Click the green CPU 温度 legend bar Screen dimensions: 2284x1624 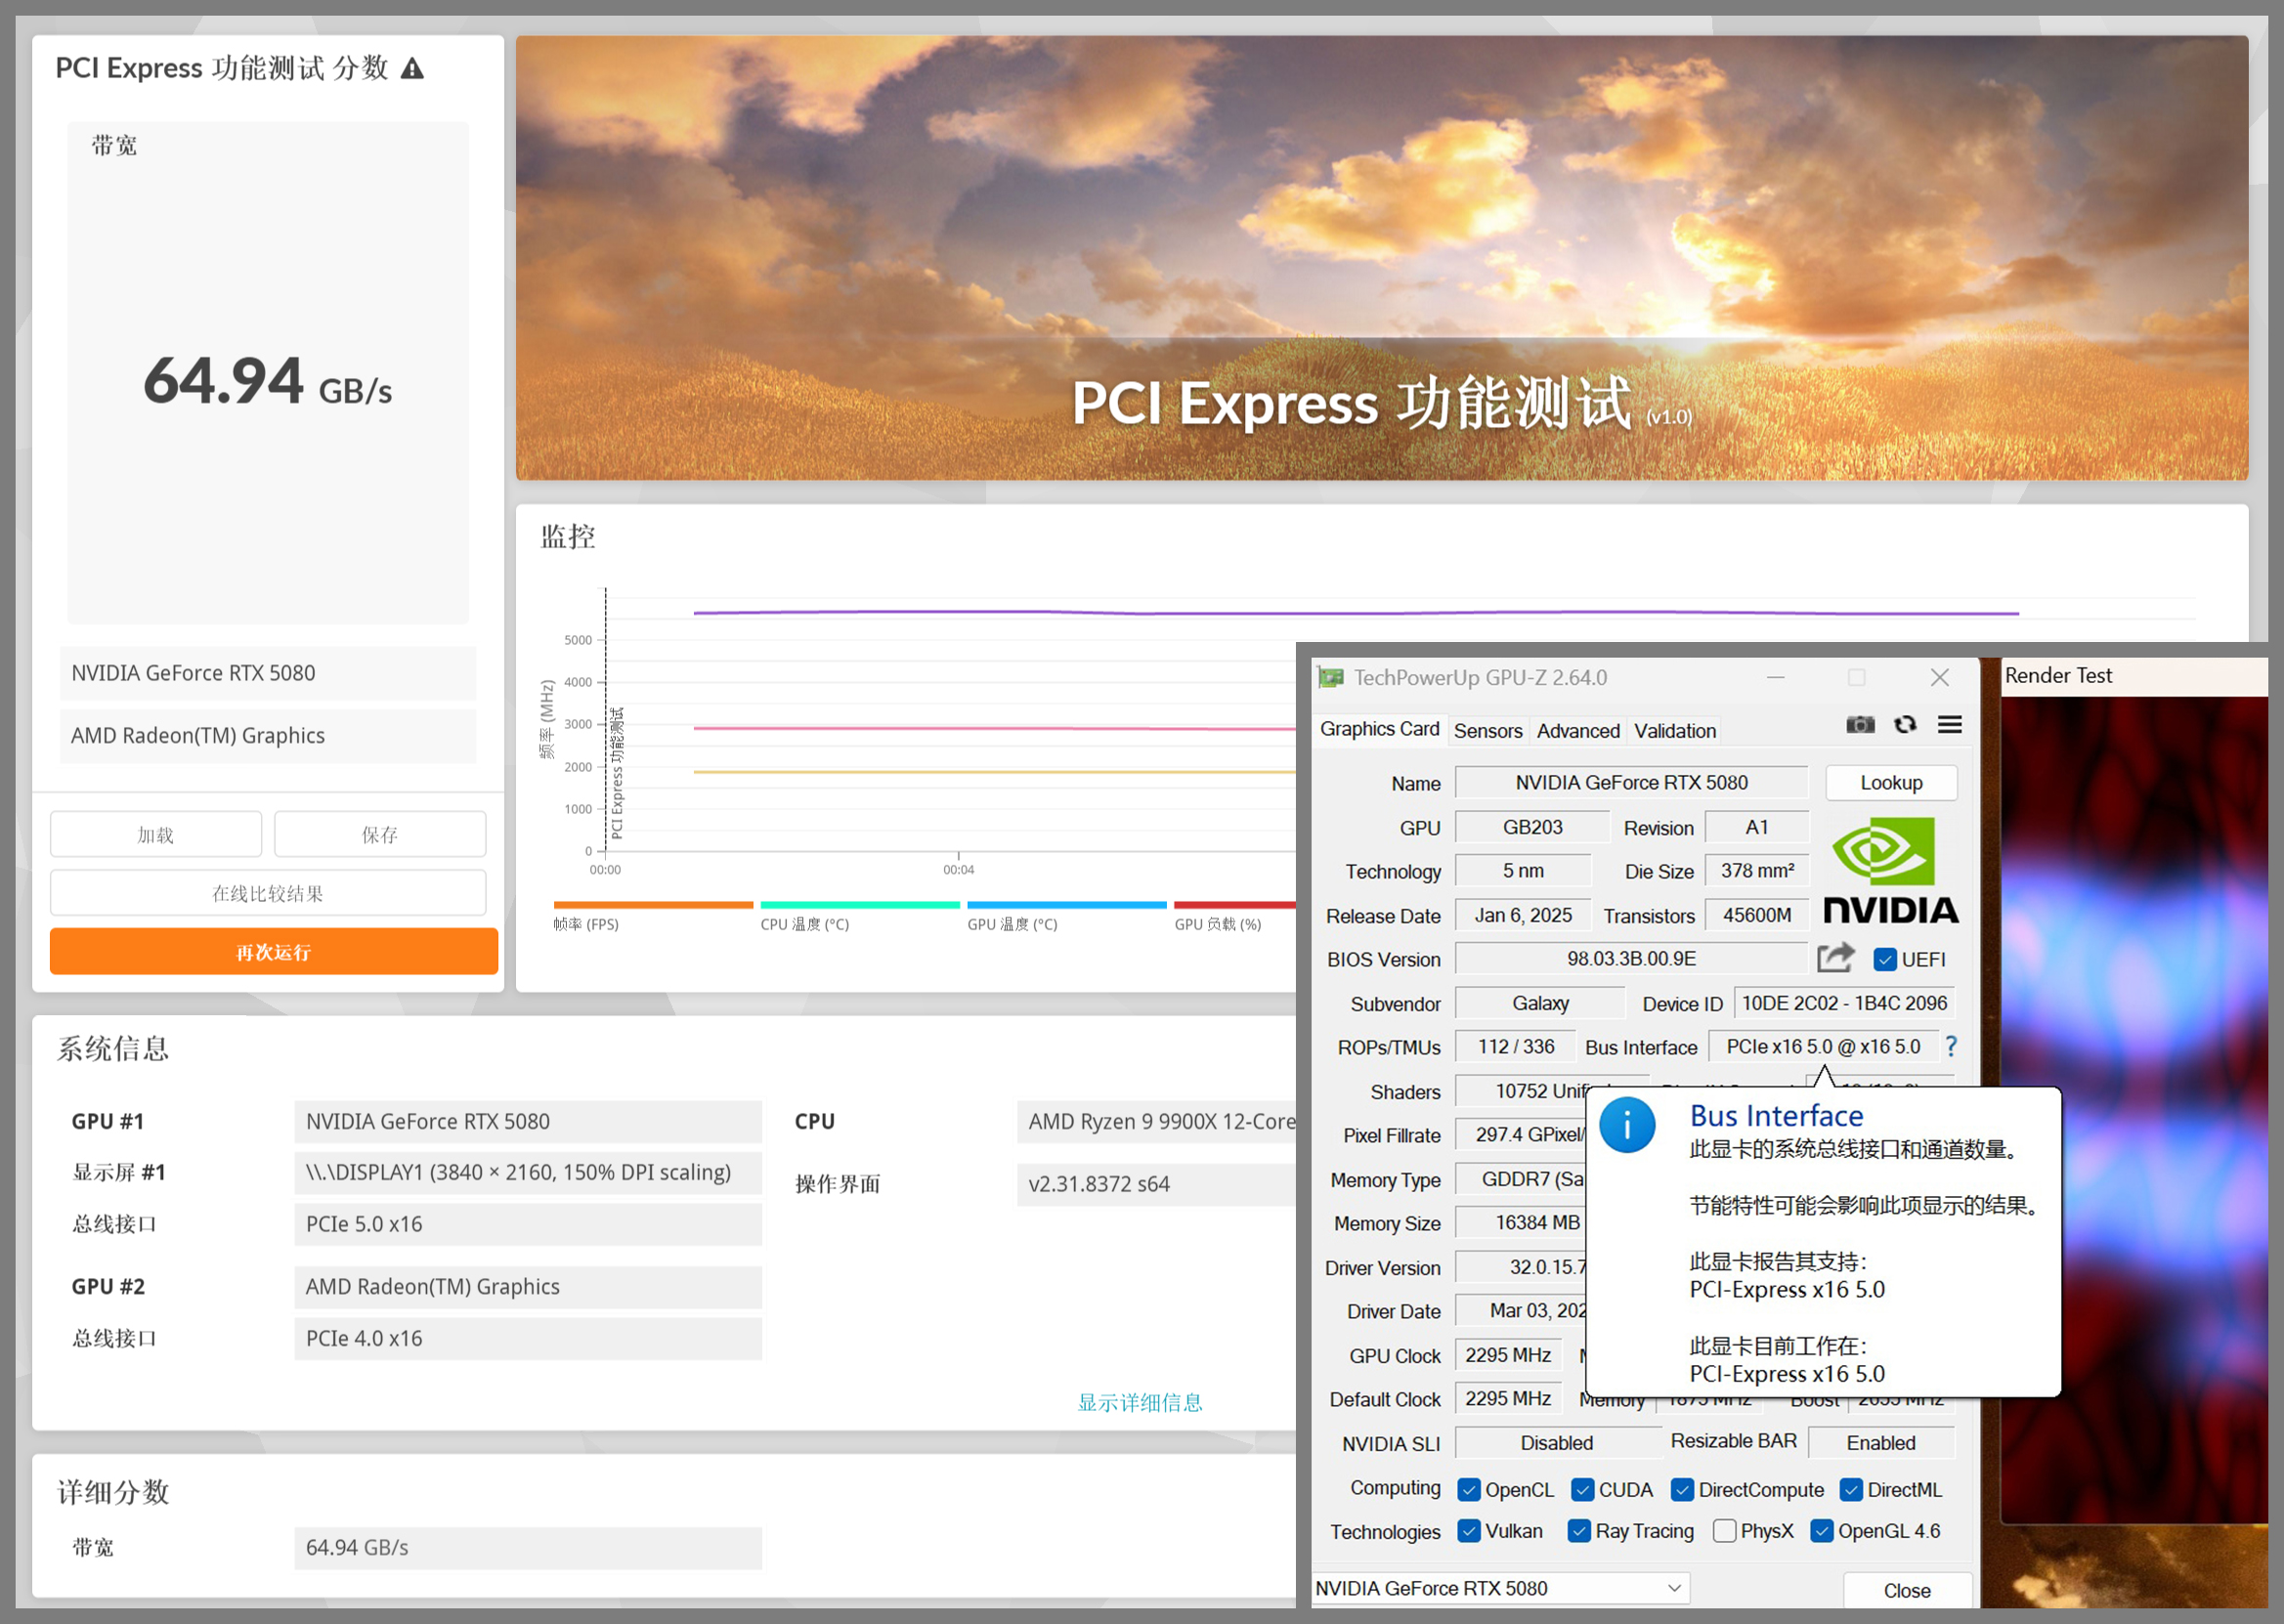pyautogui.click(x=860, y=905)
